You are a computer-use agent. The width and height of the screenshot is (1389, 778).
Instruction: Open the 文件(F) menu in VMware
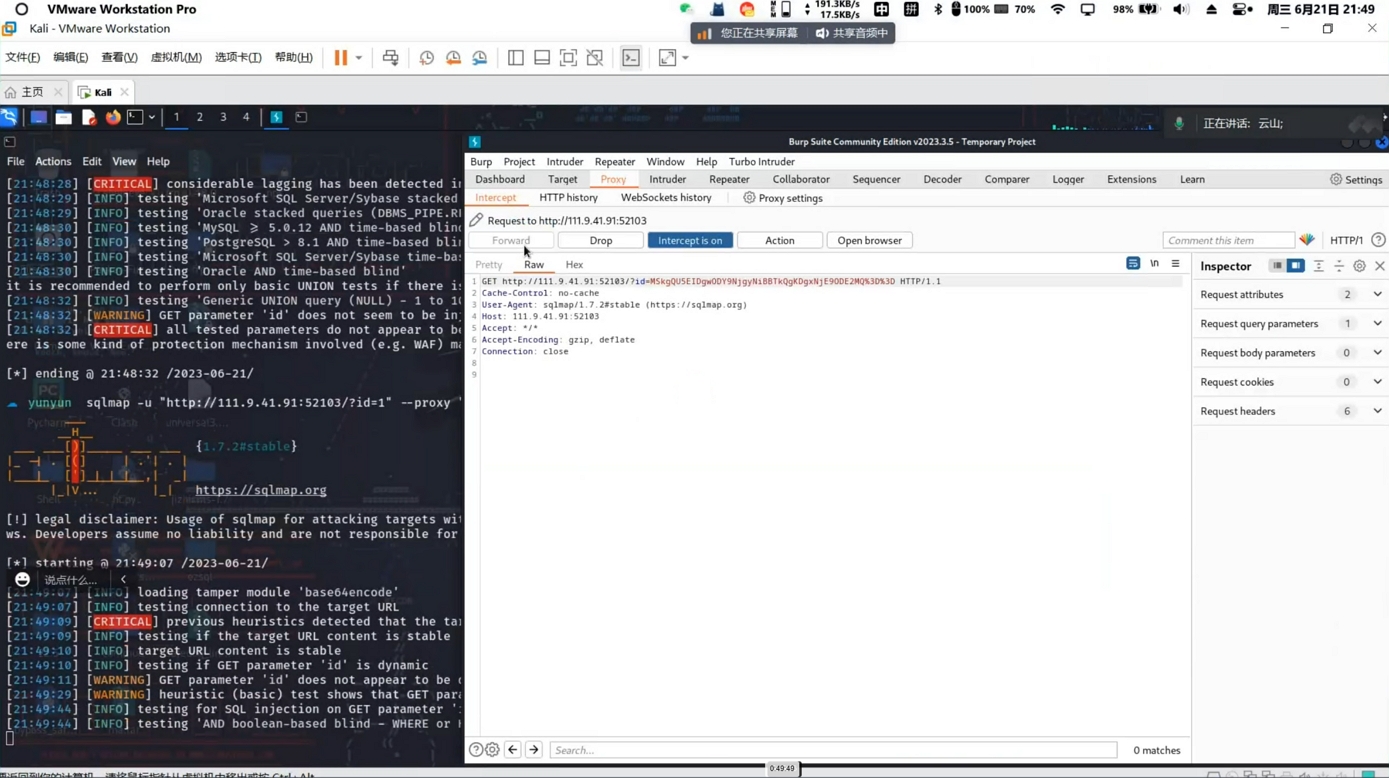pyautogui.click(x=23, y=58)
